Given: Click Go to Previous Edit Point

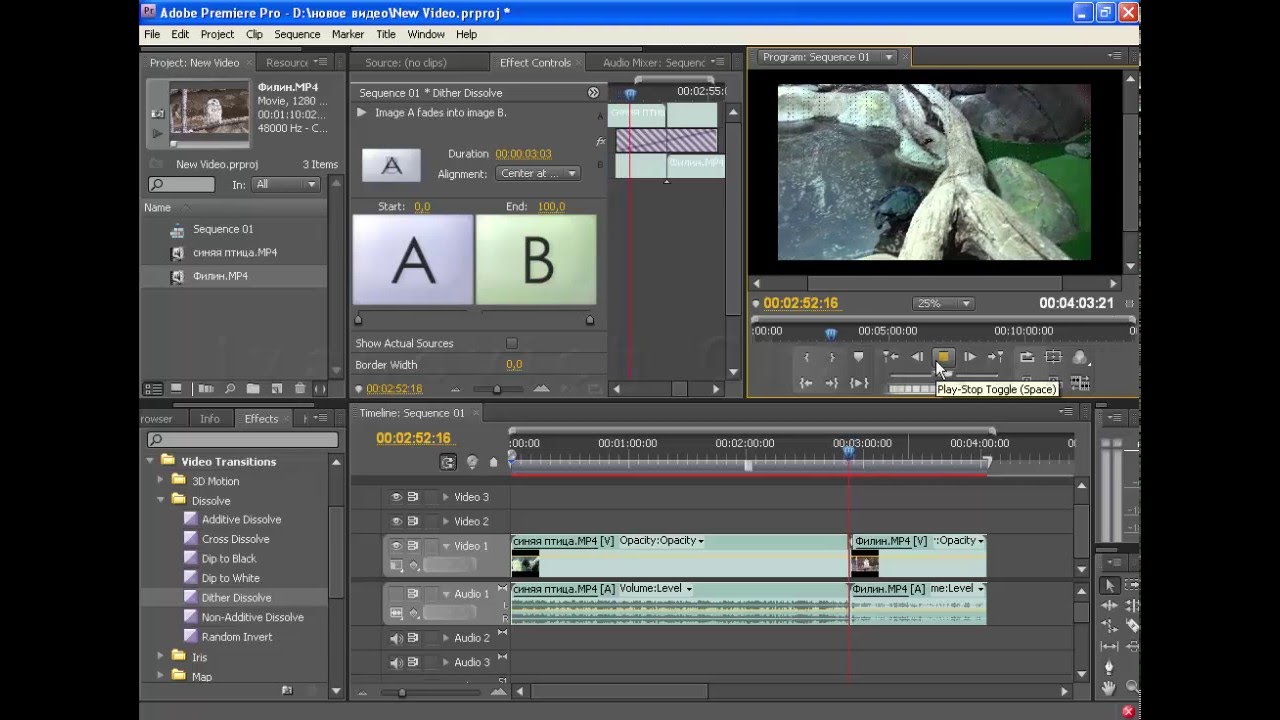Looking at the screenshot, I should tap(889, 357).
